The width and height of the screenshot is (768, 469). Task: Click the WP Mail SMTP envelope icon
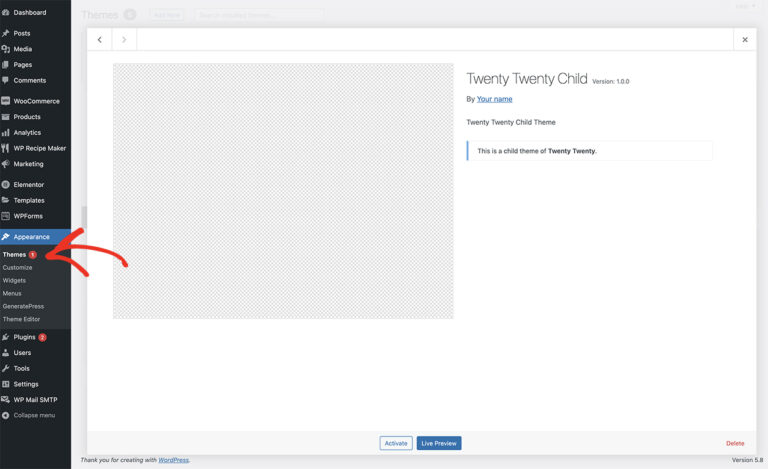click(6, 400)
